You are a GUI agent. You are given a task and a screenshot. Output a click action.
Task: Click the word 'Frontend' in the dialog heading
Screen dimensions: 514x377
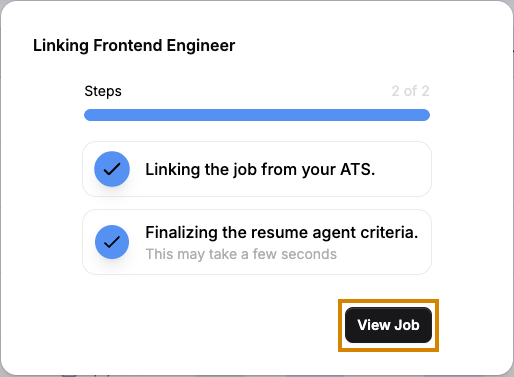click(x=127, y=45)
